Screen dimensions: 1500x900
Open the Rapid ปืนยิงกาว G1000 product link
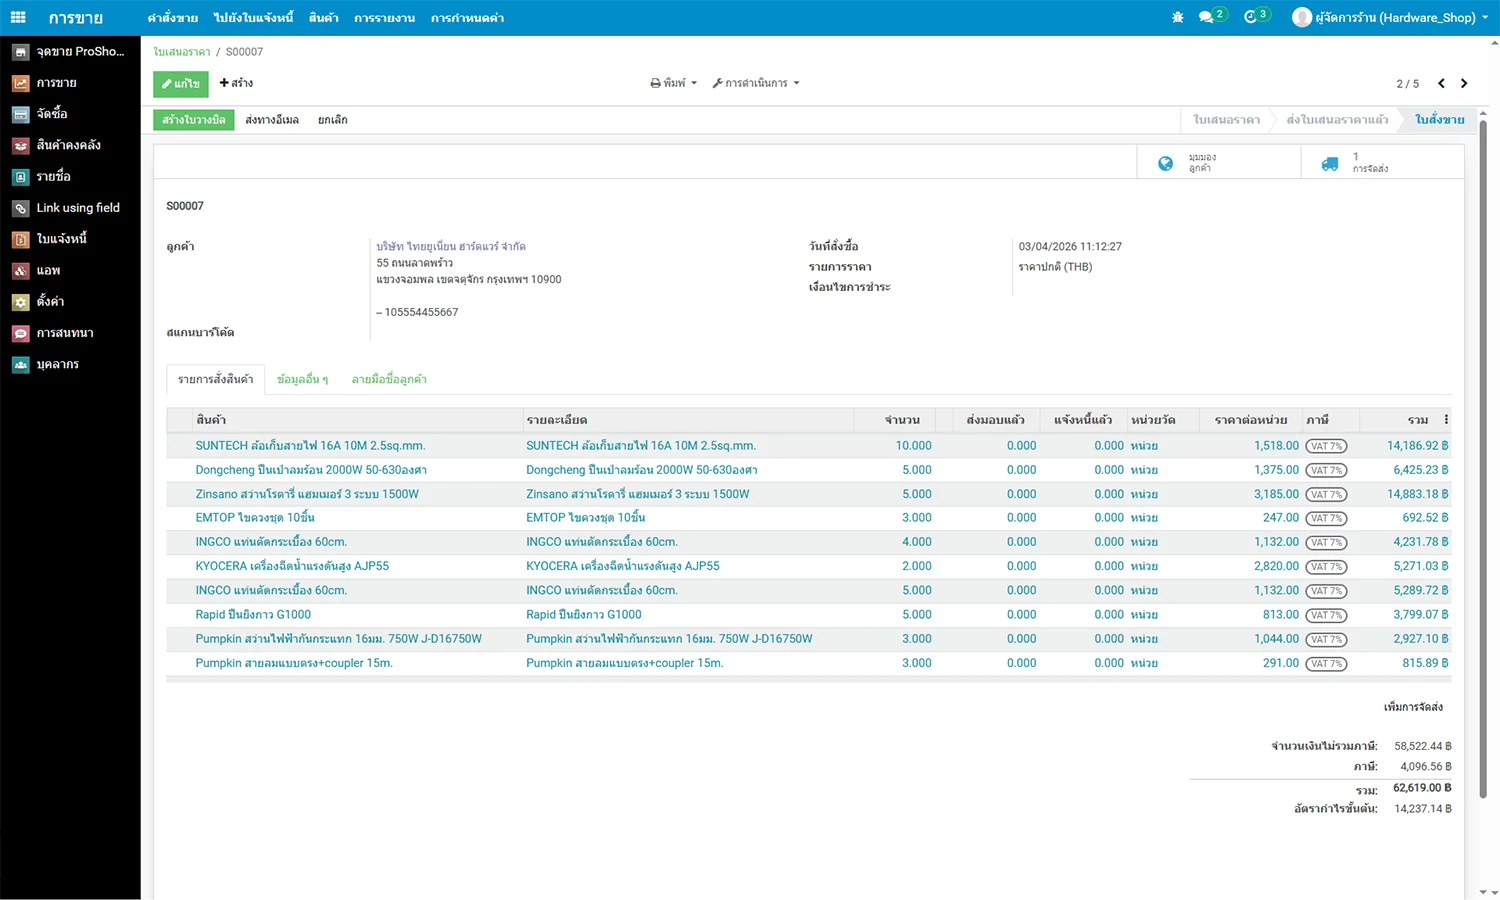pyautogui.click(x=253, y=615)
